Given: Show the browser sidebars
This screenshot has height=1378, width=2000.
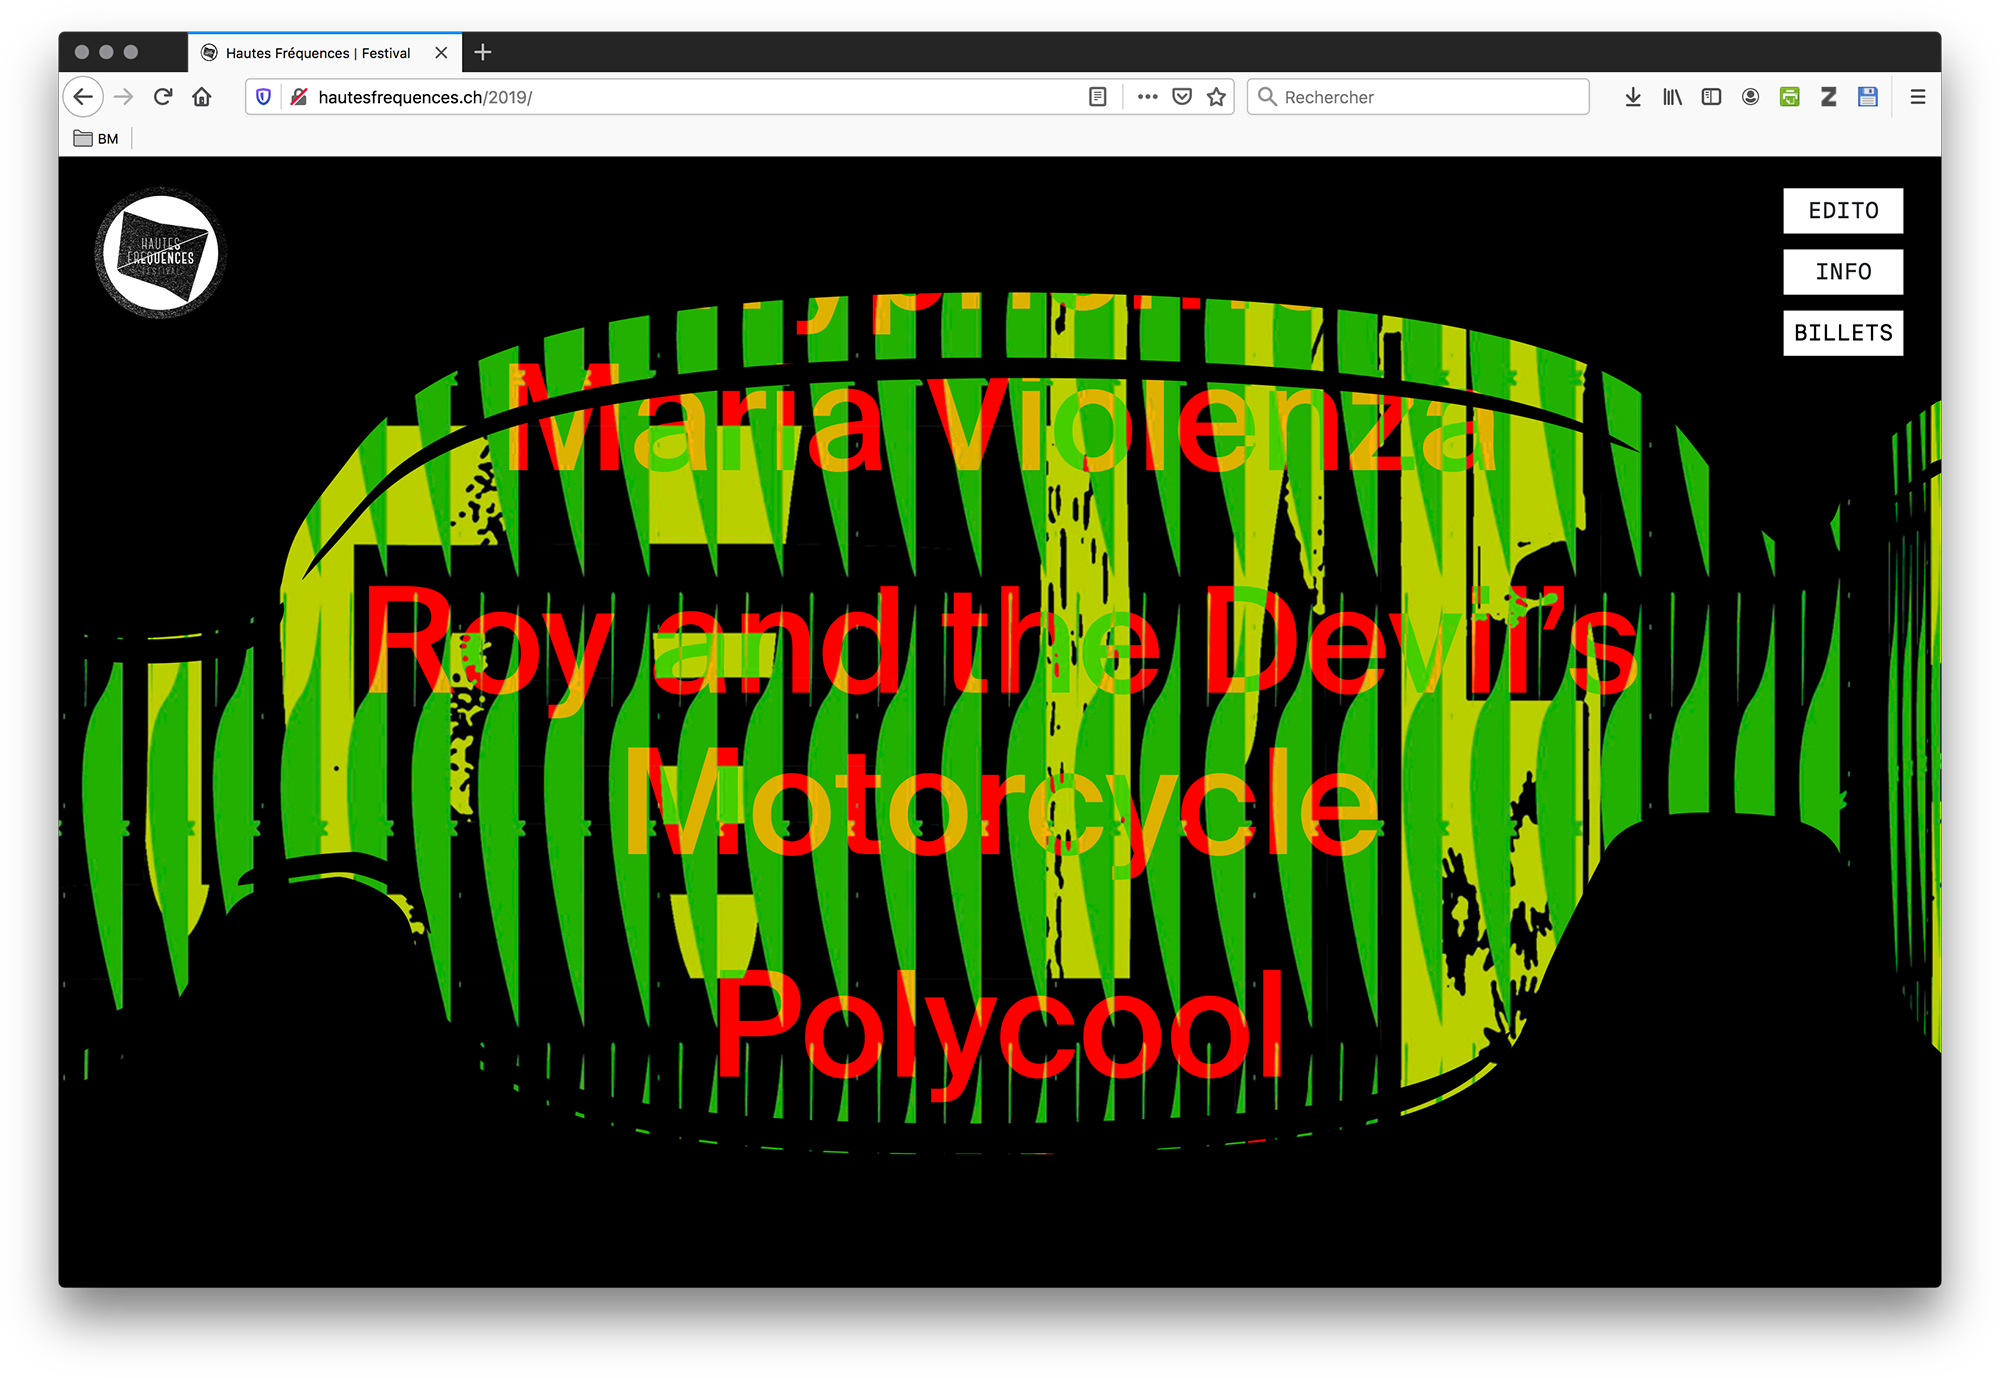Looking at the screenshot, I should [x=1711, y=97].
